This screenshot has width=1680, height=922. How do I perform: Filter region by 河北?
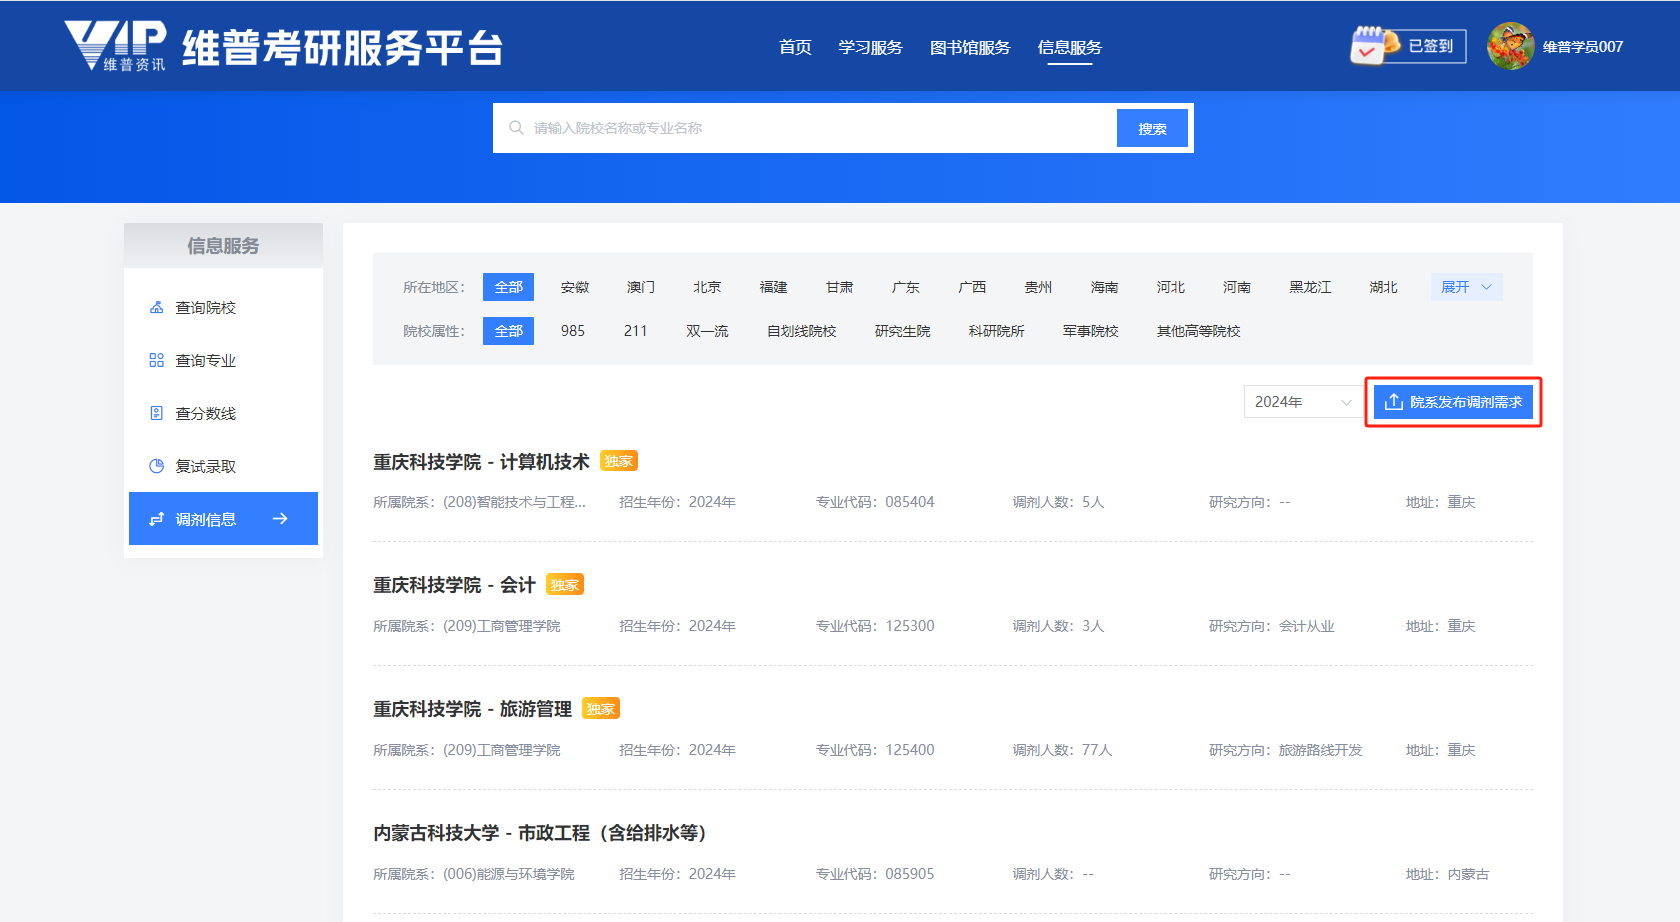(1170, 287)
